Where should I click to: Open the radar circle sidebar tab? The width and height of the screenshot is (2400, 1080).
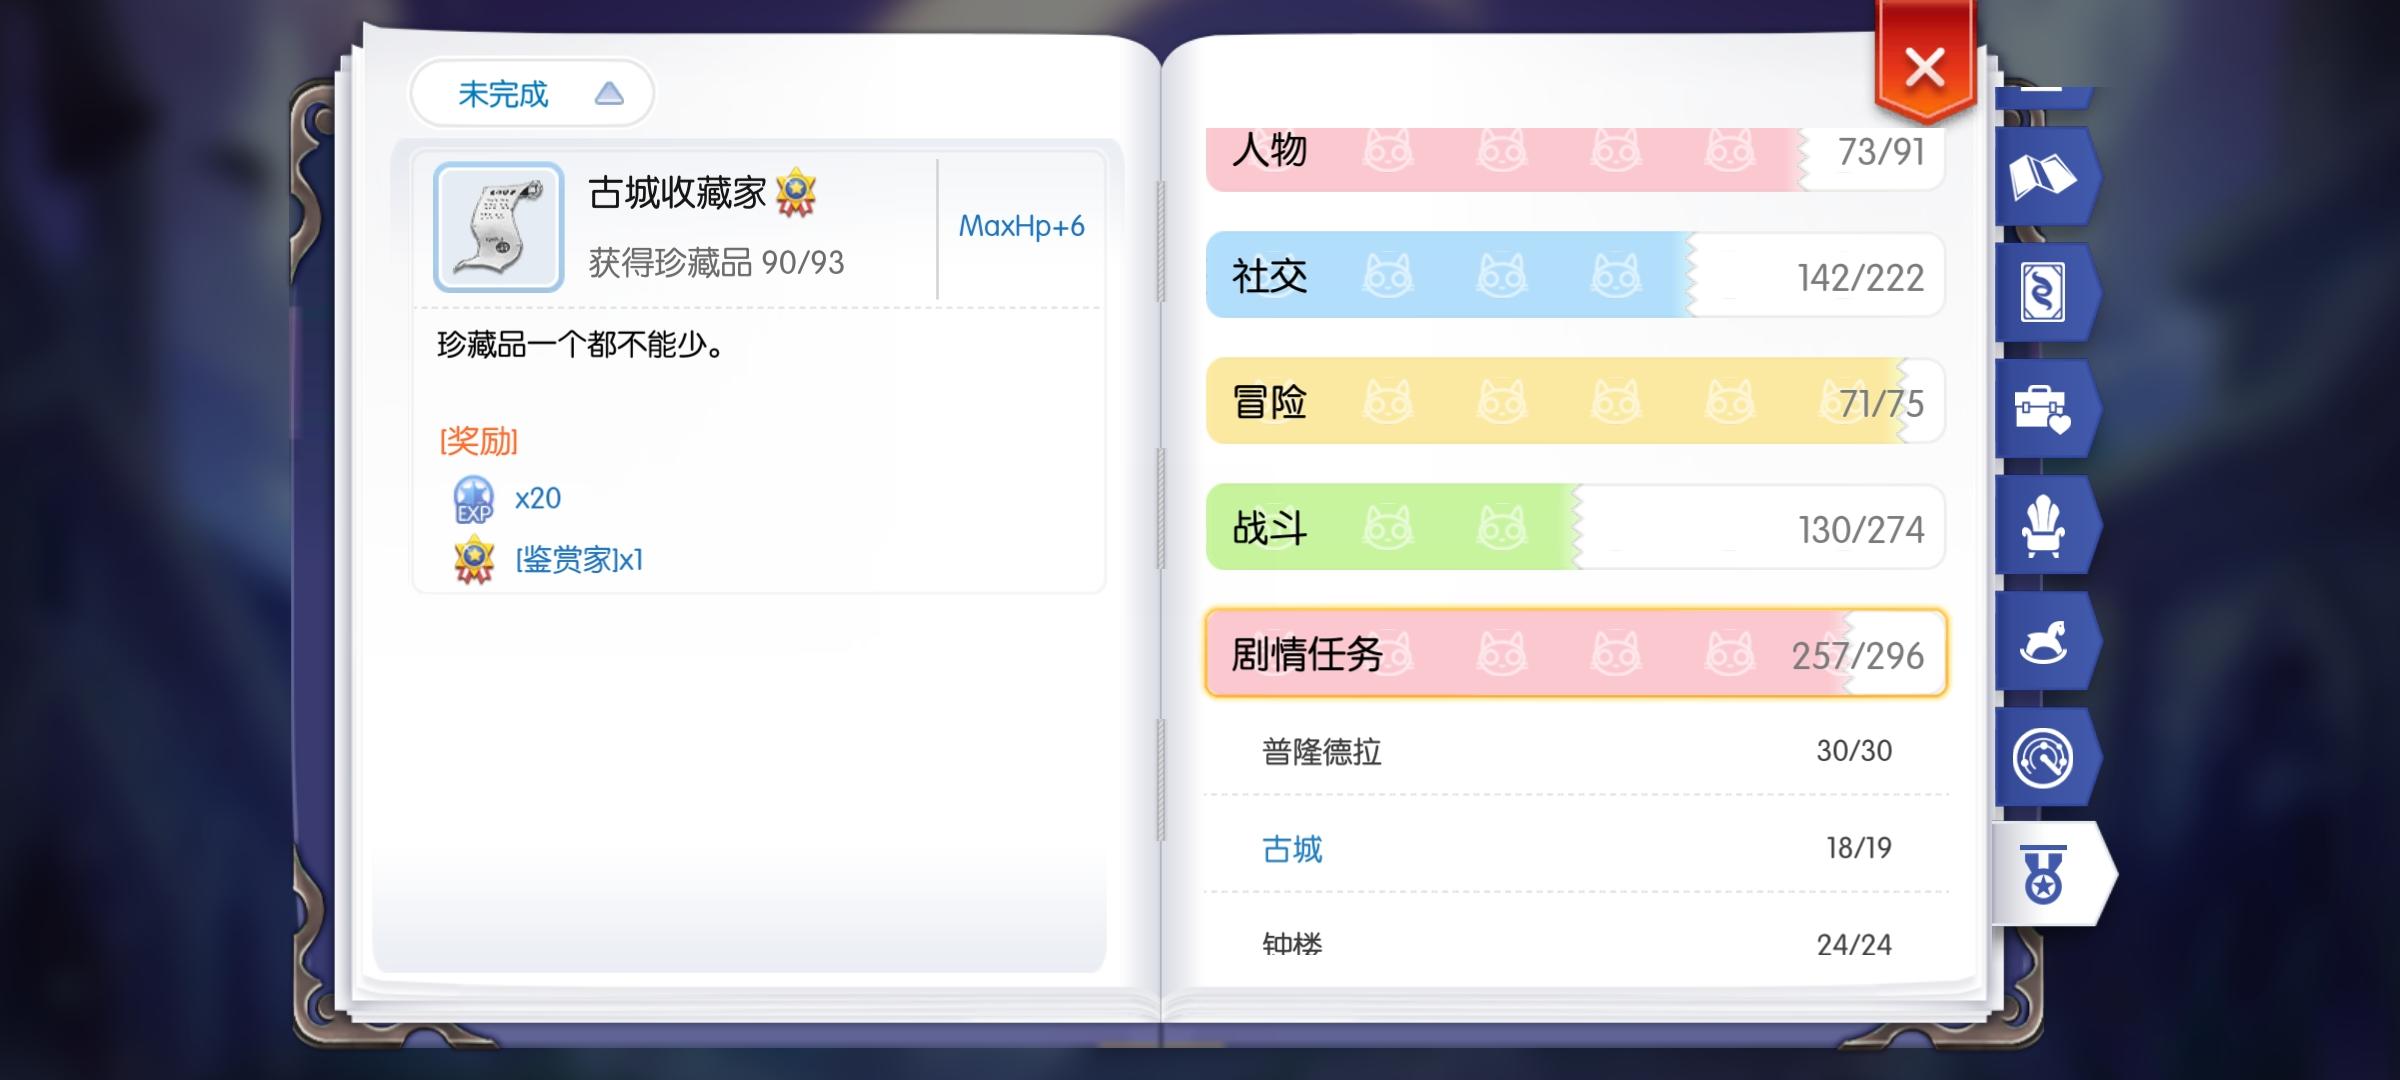(2042, 758)
